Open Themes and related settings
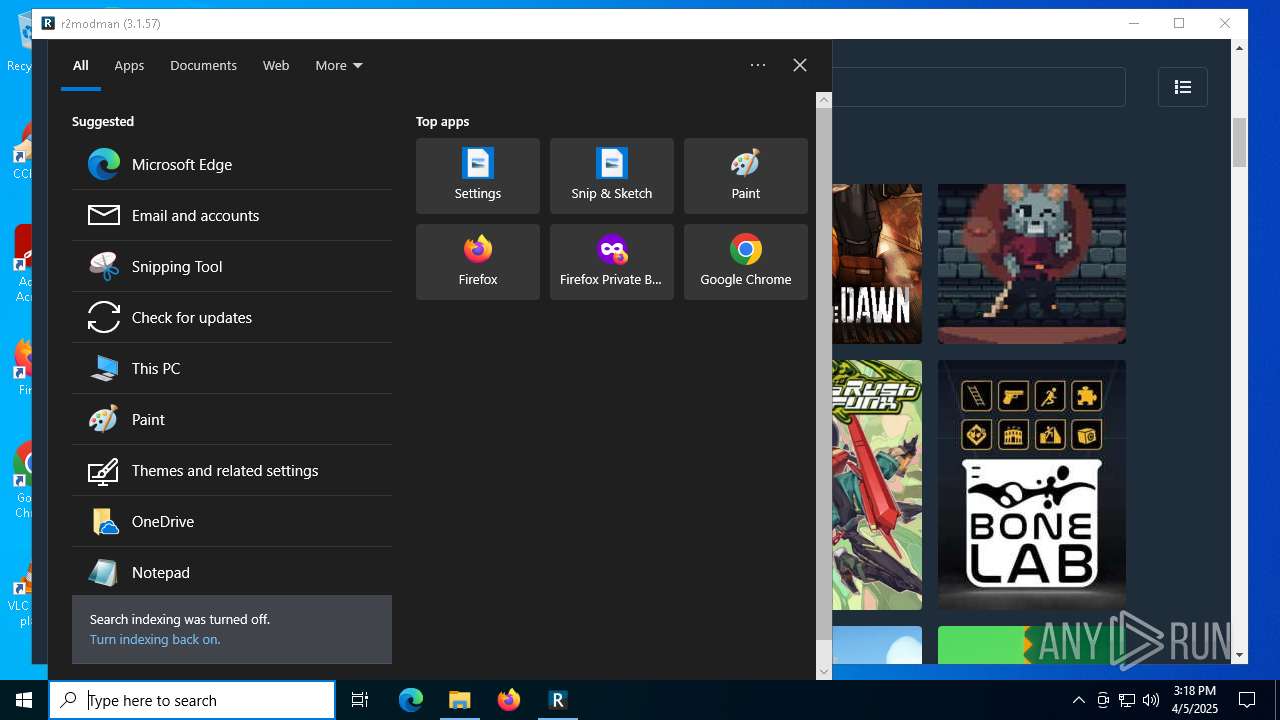Viewport: 1280px width, 720px height. point(232,470)
